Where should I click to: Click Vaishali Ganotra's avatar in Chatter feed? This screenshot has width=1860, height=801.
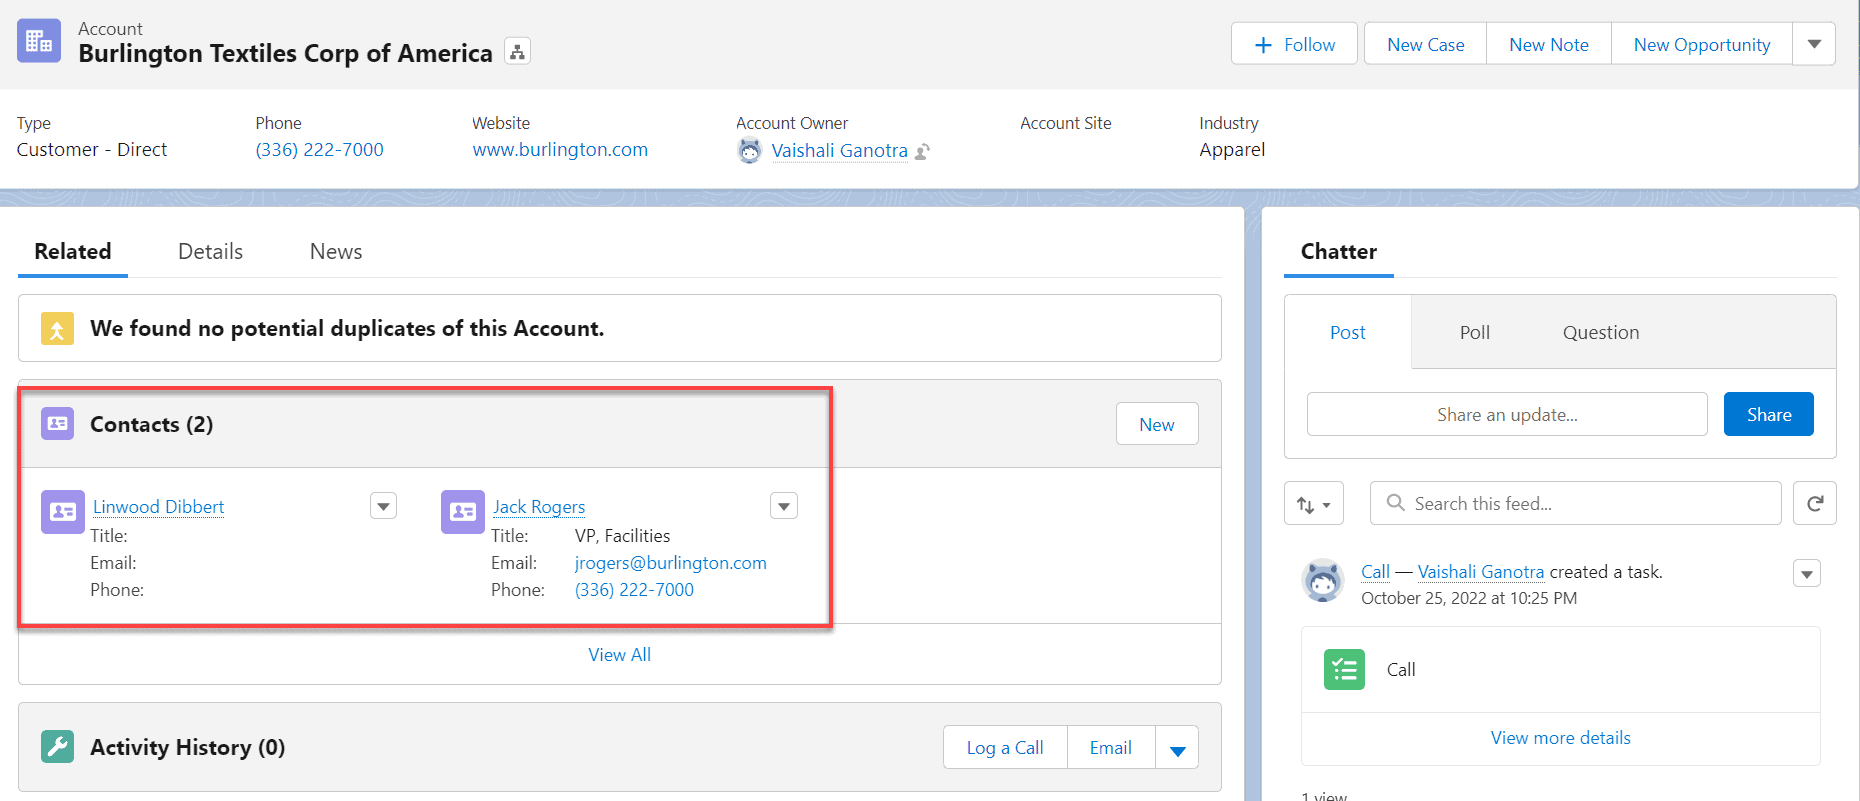tap(1323, 580)
